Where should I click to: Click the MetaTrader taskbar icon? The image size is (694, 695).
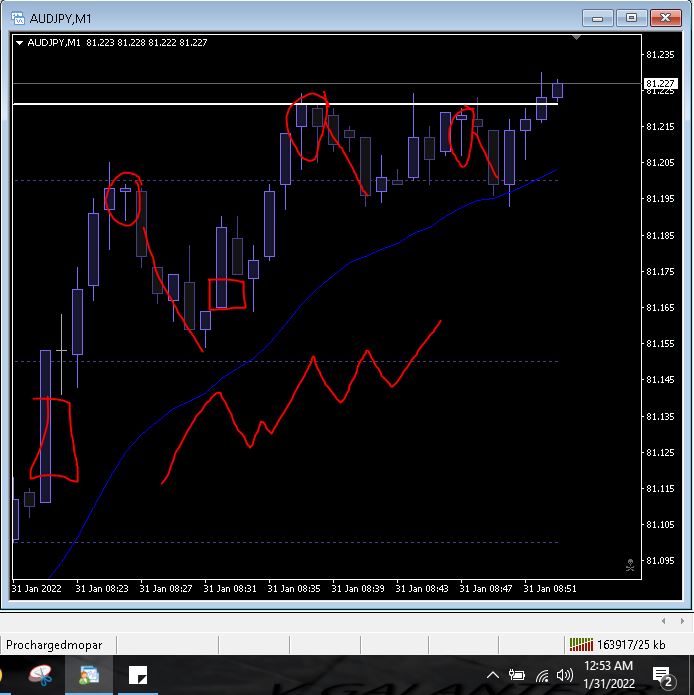point(89,675)
